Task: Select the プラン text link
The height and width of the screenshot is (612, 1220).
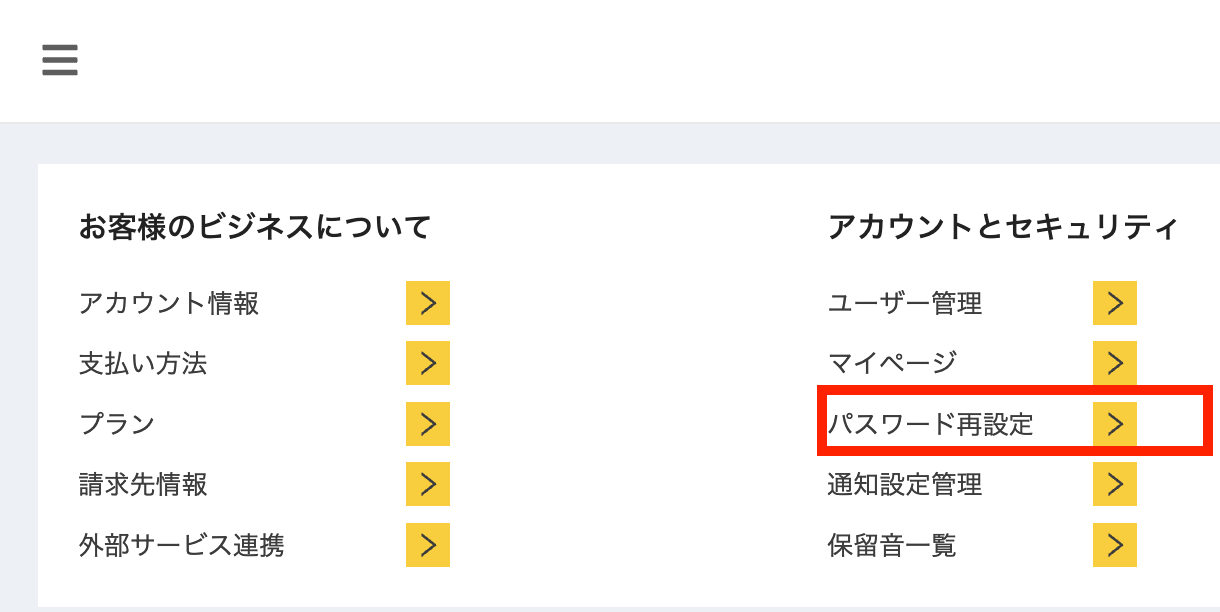Action: [117, 424]
